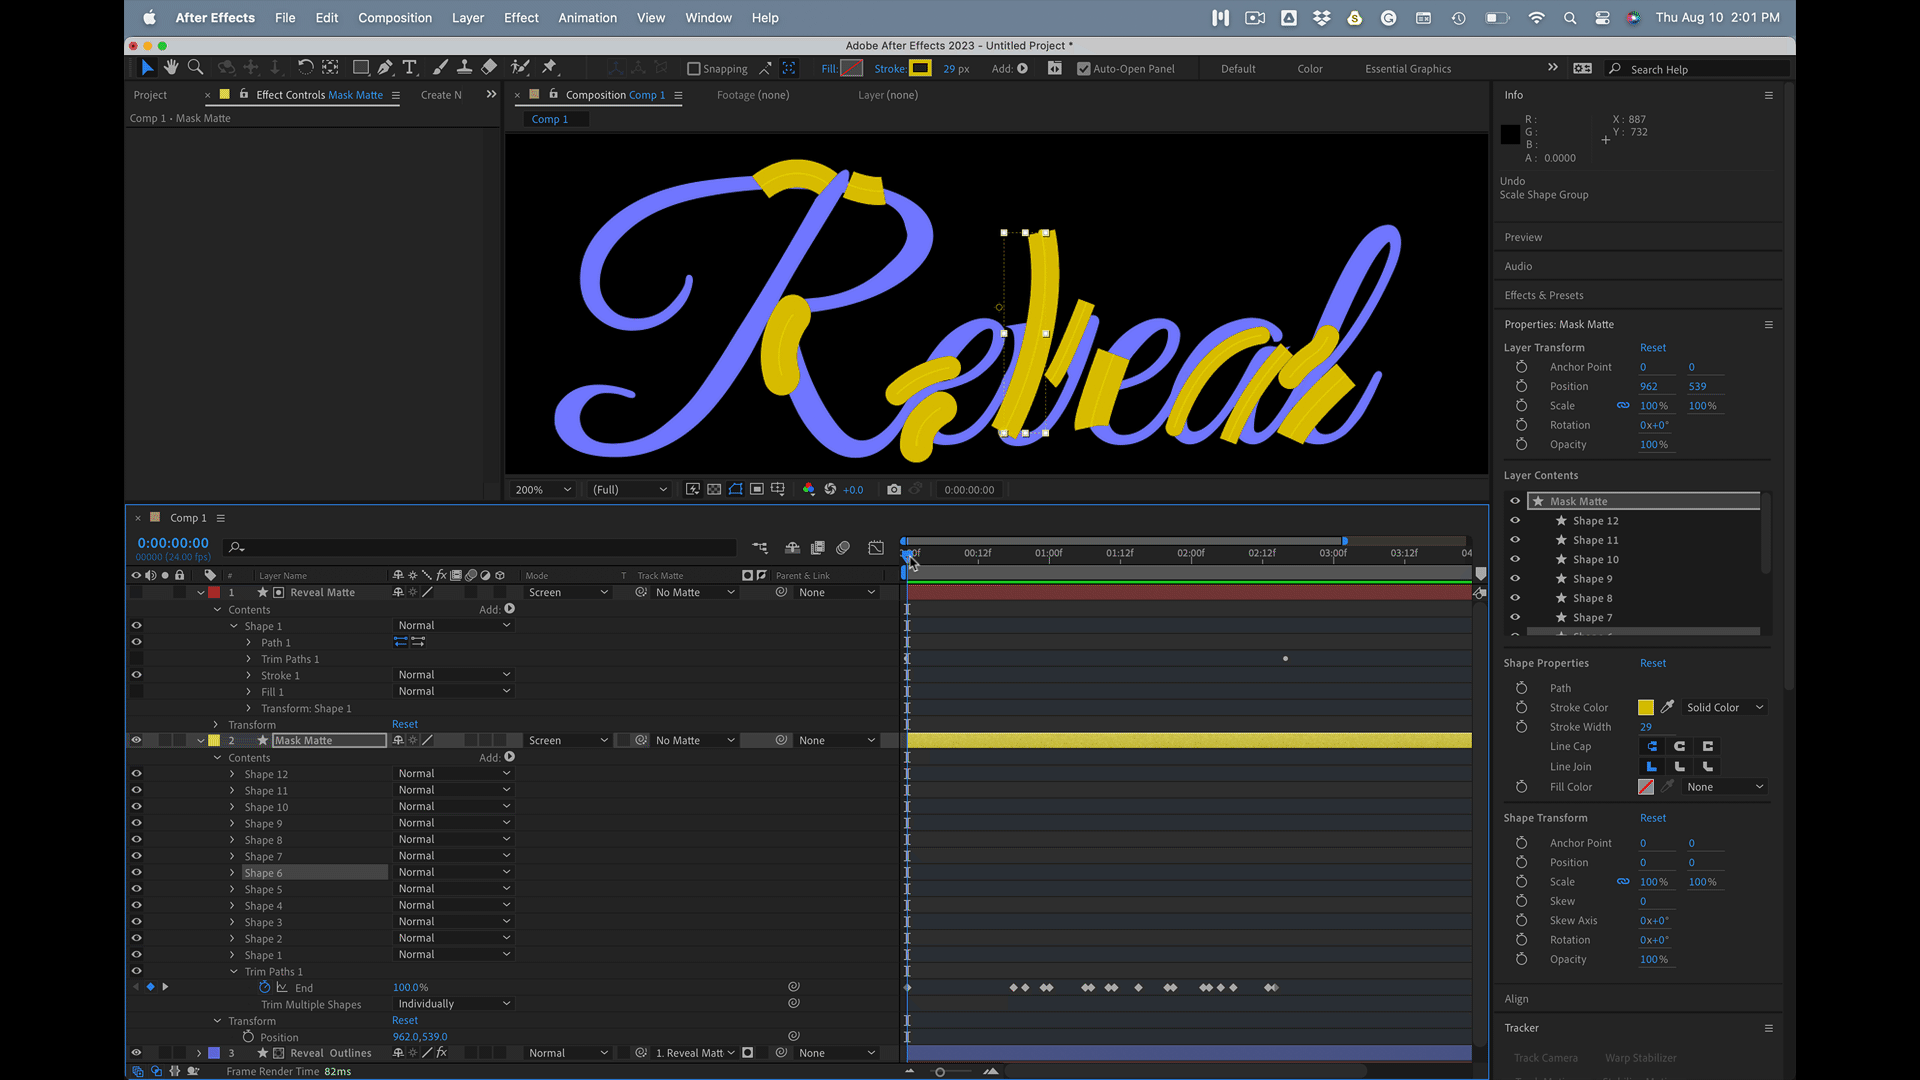The width and height of the screenshot is (1920, 1080).
Task: Hide Shape 12 in the timeline layer
Action: pyautogui.click(x=136, y=774)
